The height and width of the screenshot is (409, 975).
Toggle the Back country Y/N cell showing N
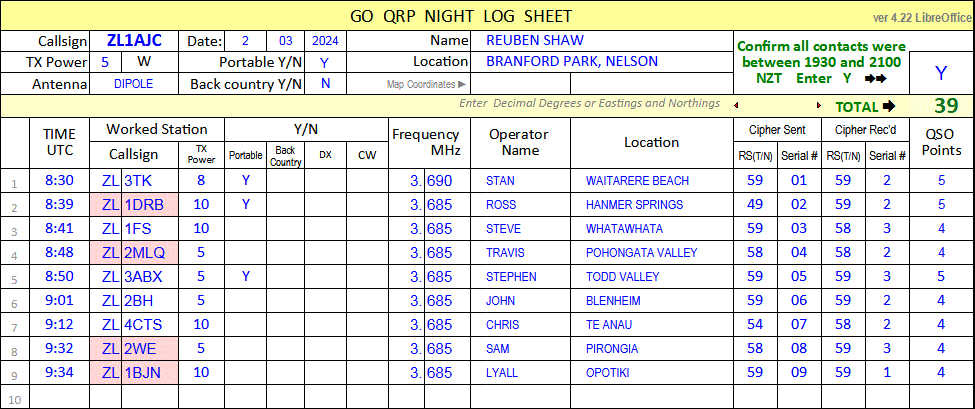[x=324, y=84]
